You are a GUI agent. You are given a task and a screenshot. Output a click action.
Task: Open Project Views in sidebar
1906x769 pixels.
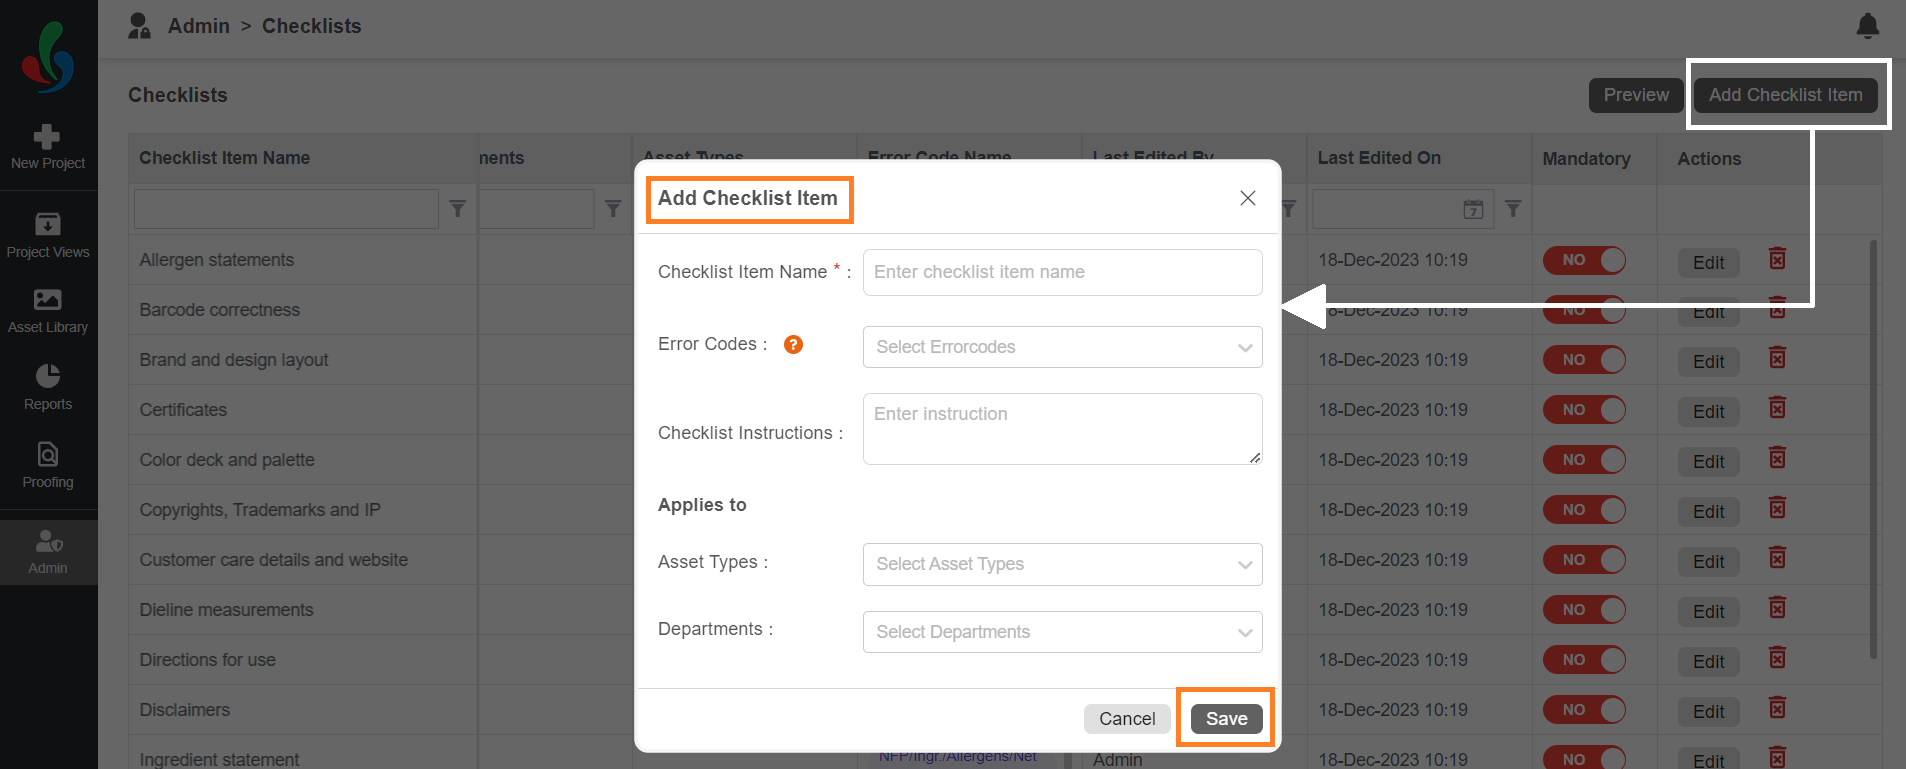(x=48, y=235)
